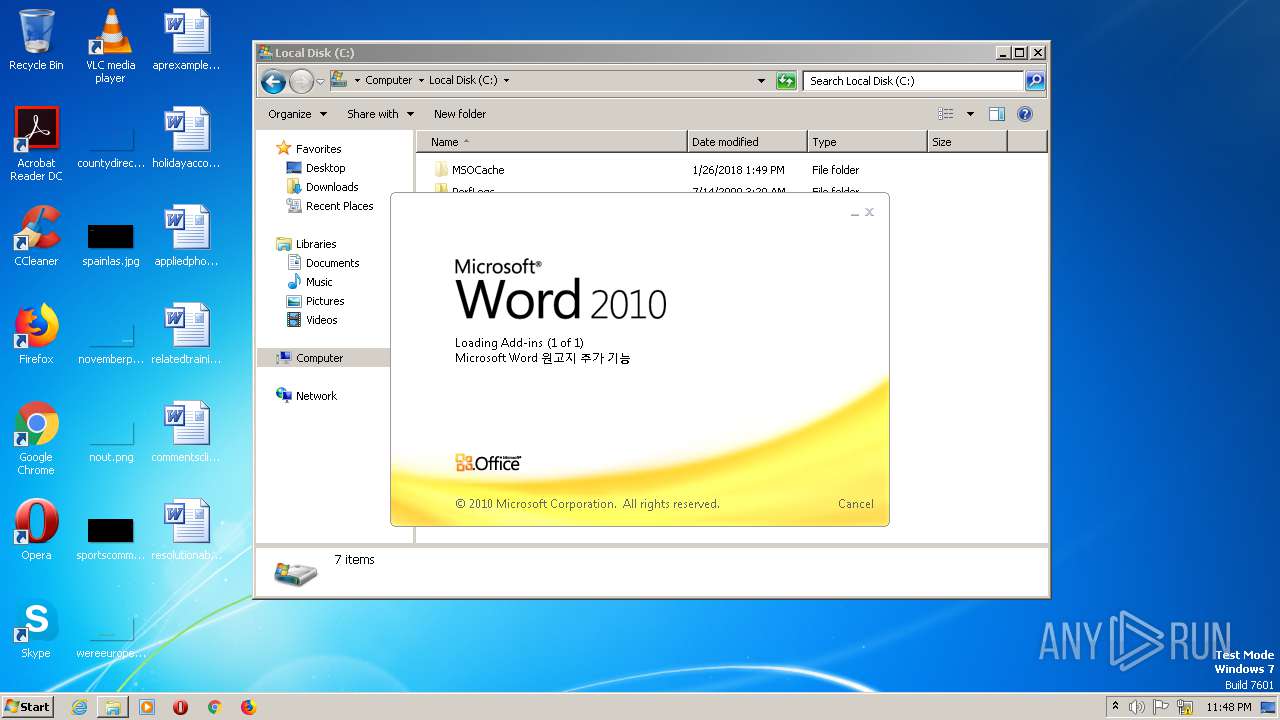Select holidayacco Word document icon
The image size is (1280, 720).
pos(186,138)
